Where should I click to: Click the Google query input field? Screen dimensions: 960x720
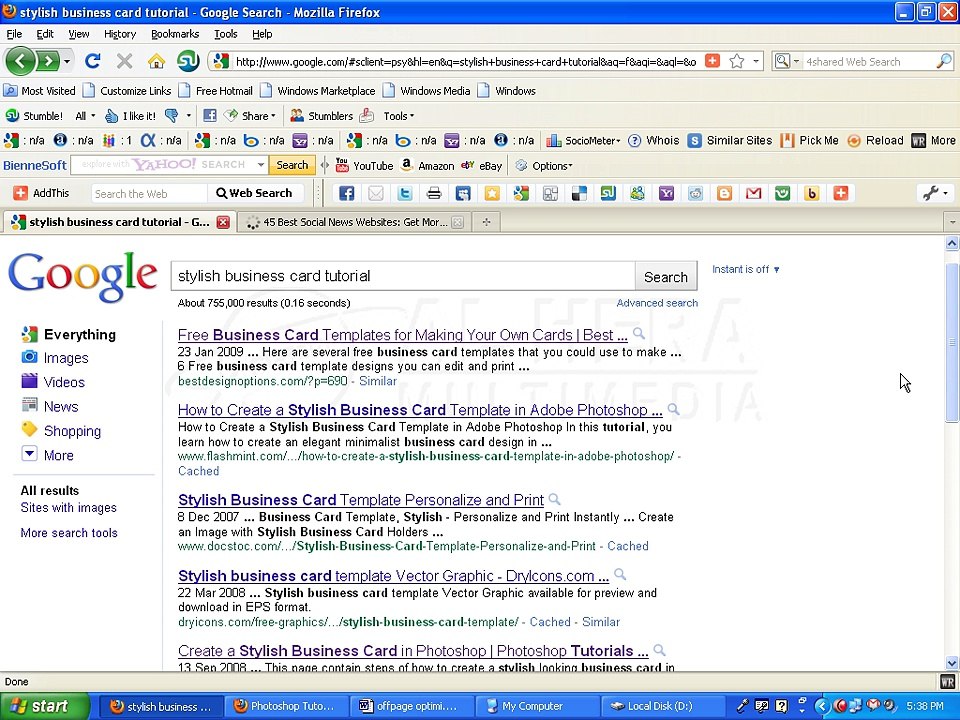[x=403, y=276]
